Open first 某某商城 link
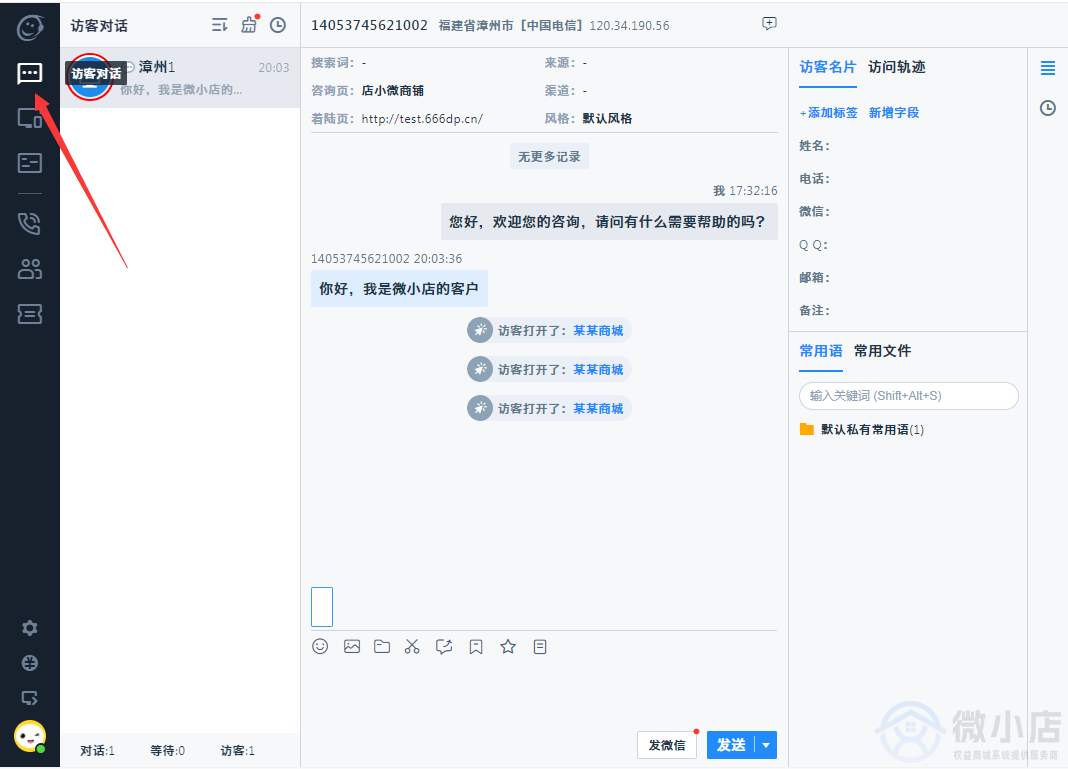 [x=598, y=330]
